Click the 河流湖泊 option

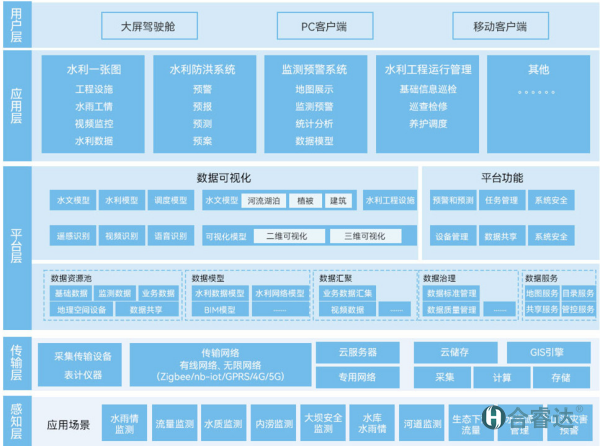click(x=266, y=201)
